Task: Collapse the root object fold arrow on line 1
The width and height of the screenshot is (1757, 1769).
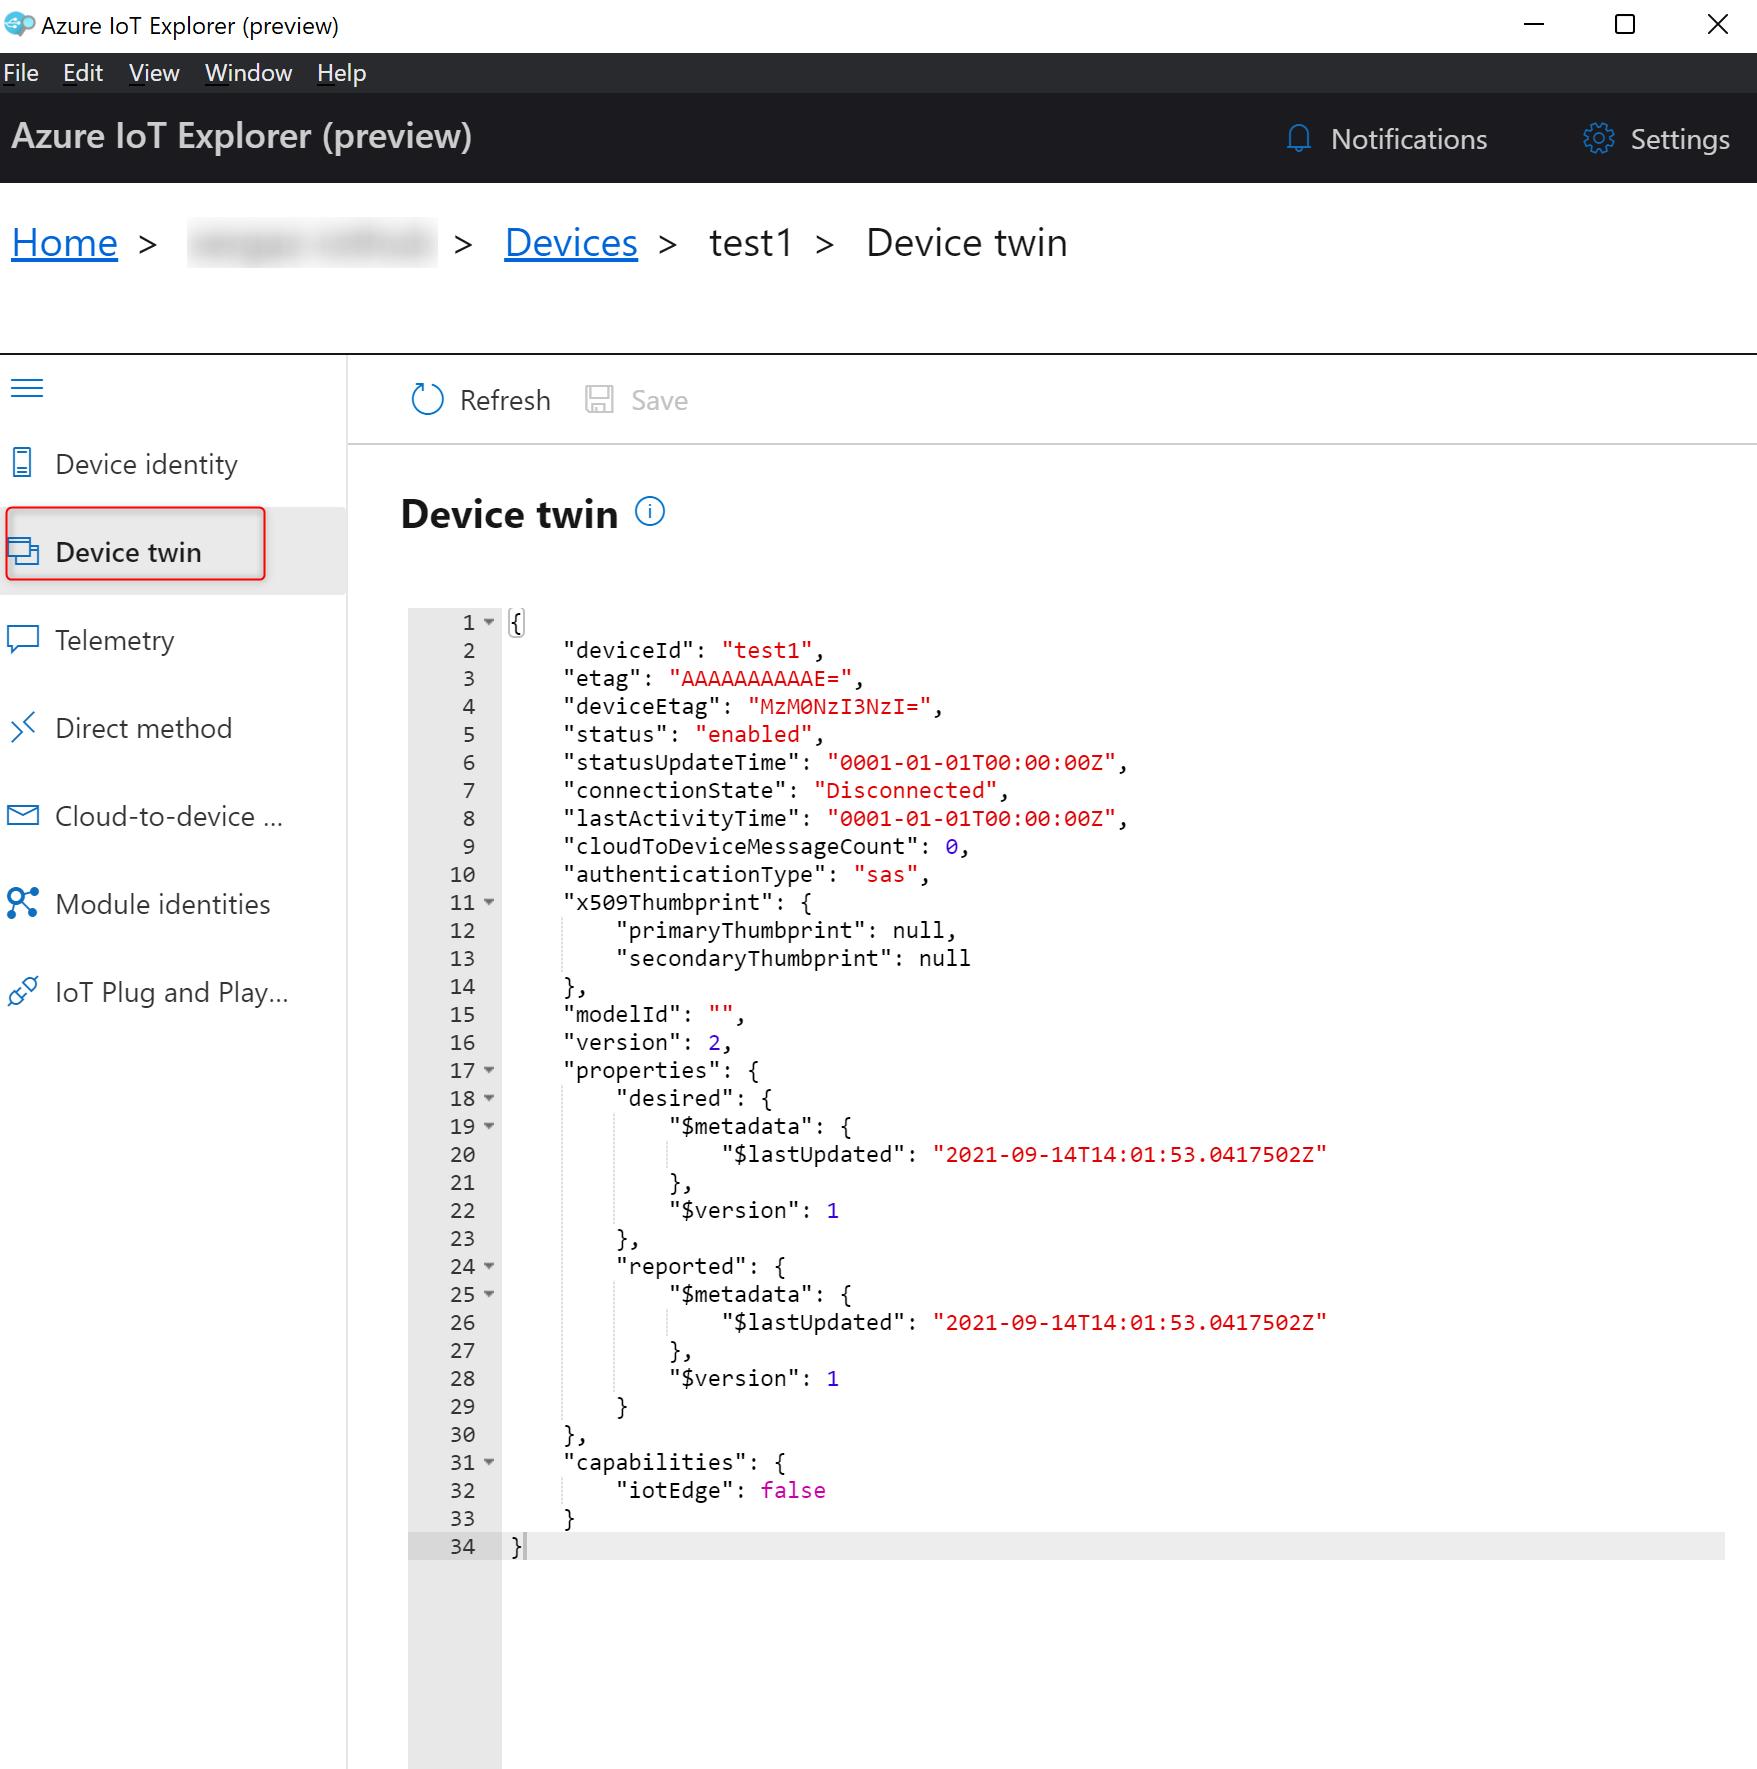Action: tap(489, 622)
